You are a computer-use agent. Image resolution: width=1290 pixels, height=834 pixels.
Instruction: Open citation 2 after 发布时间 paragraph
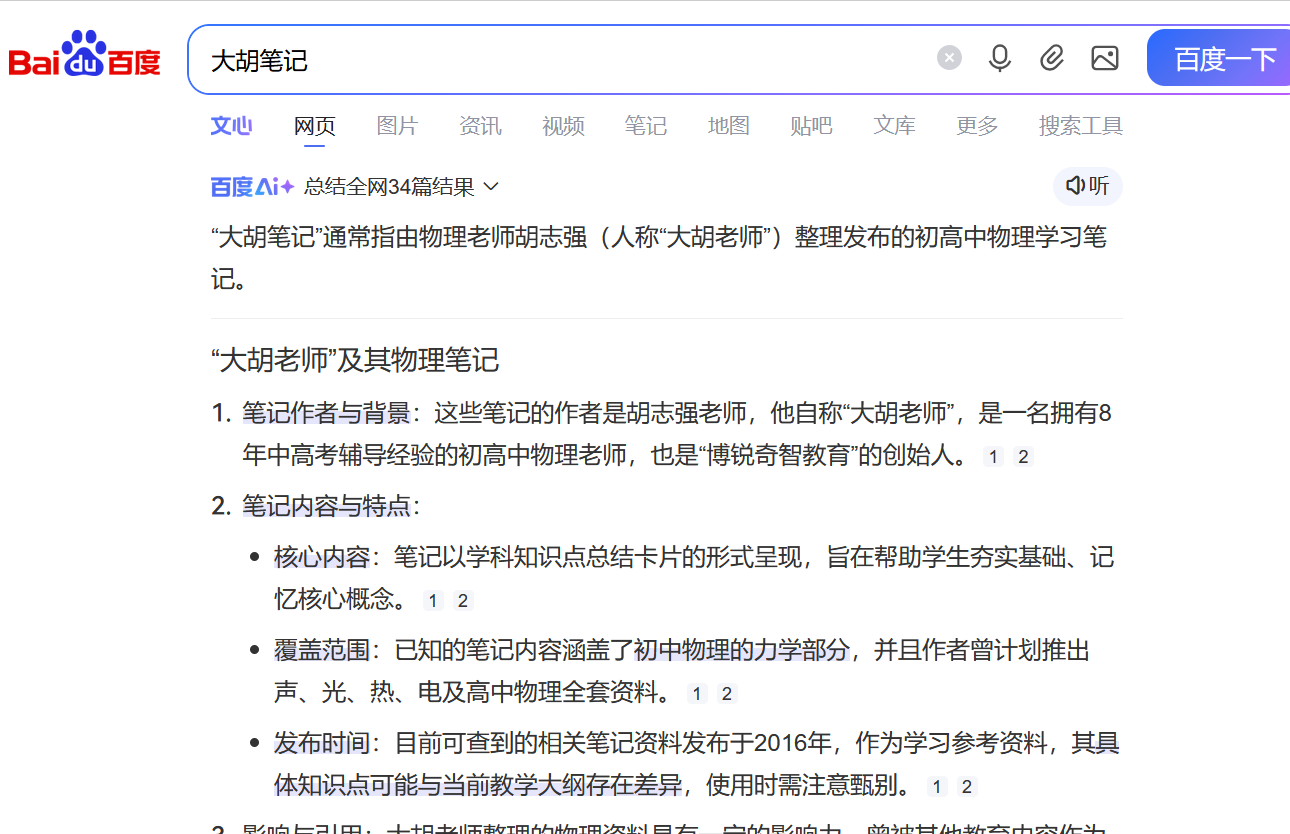click(x=966, y=787)
